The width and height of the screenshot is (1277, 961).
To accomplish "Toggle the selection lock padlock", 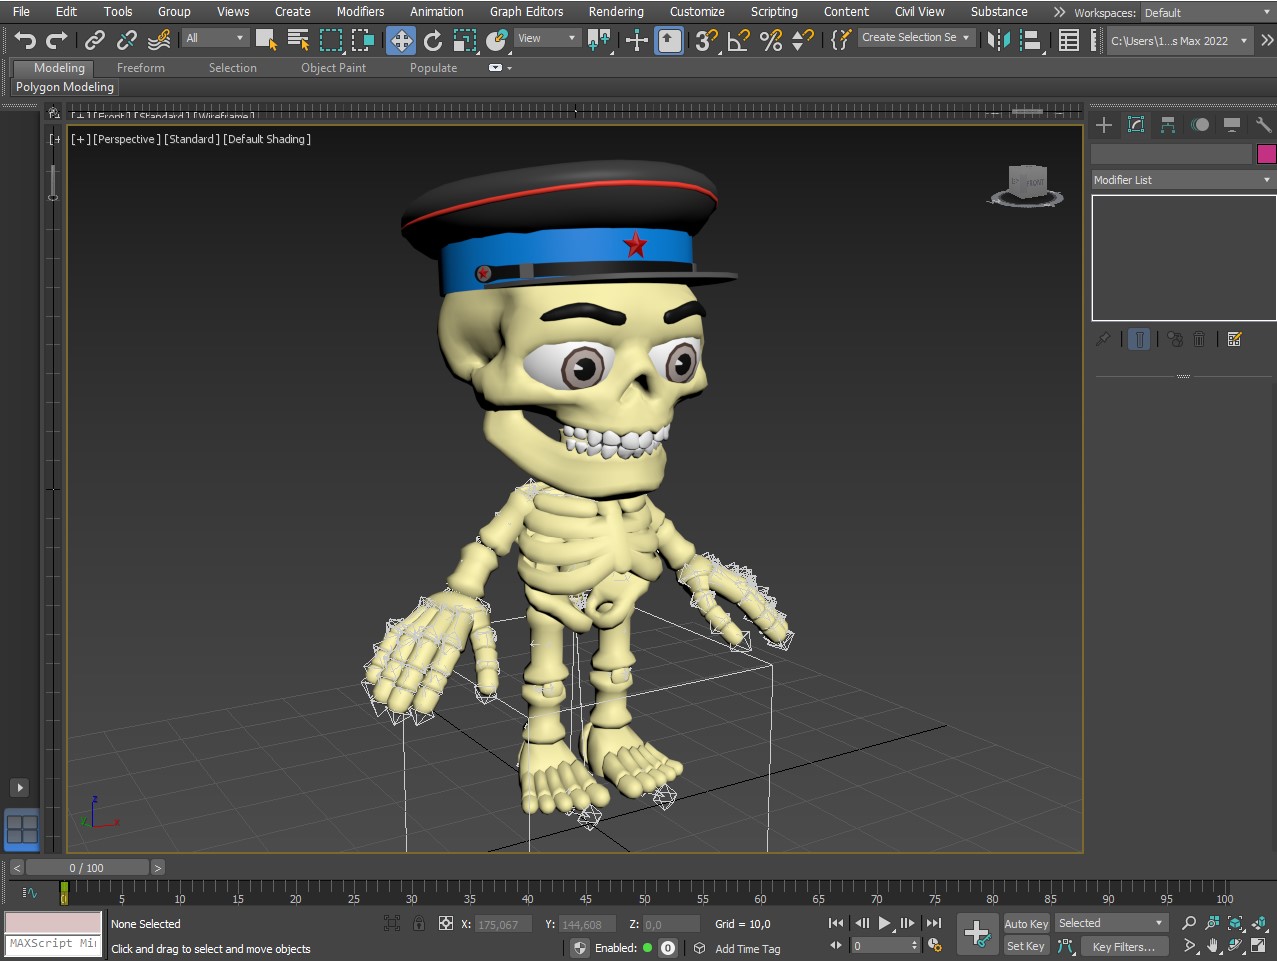I will 419,924.
